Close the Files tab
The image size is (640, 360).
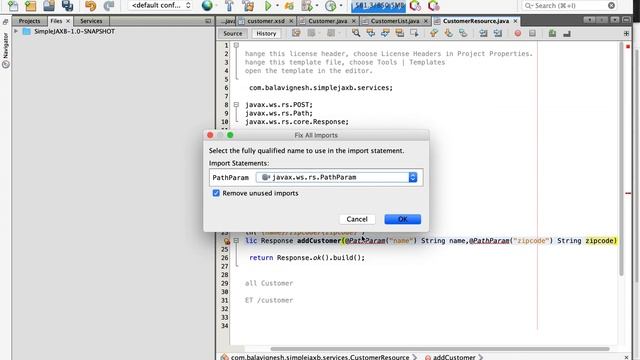68,21
